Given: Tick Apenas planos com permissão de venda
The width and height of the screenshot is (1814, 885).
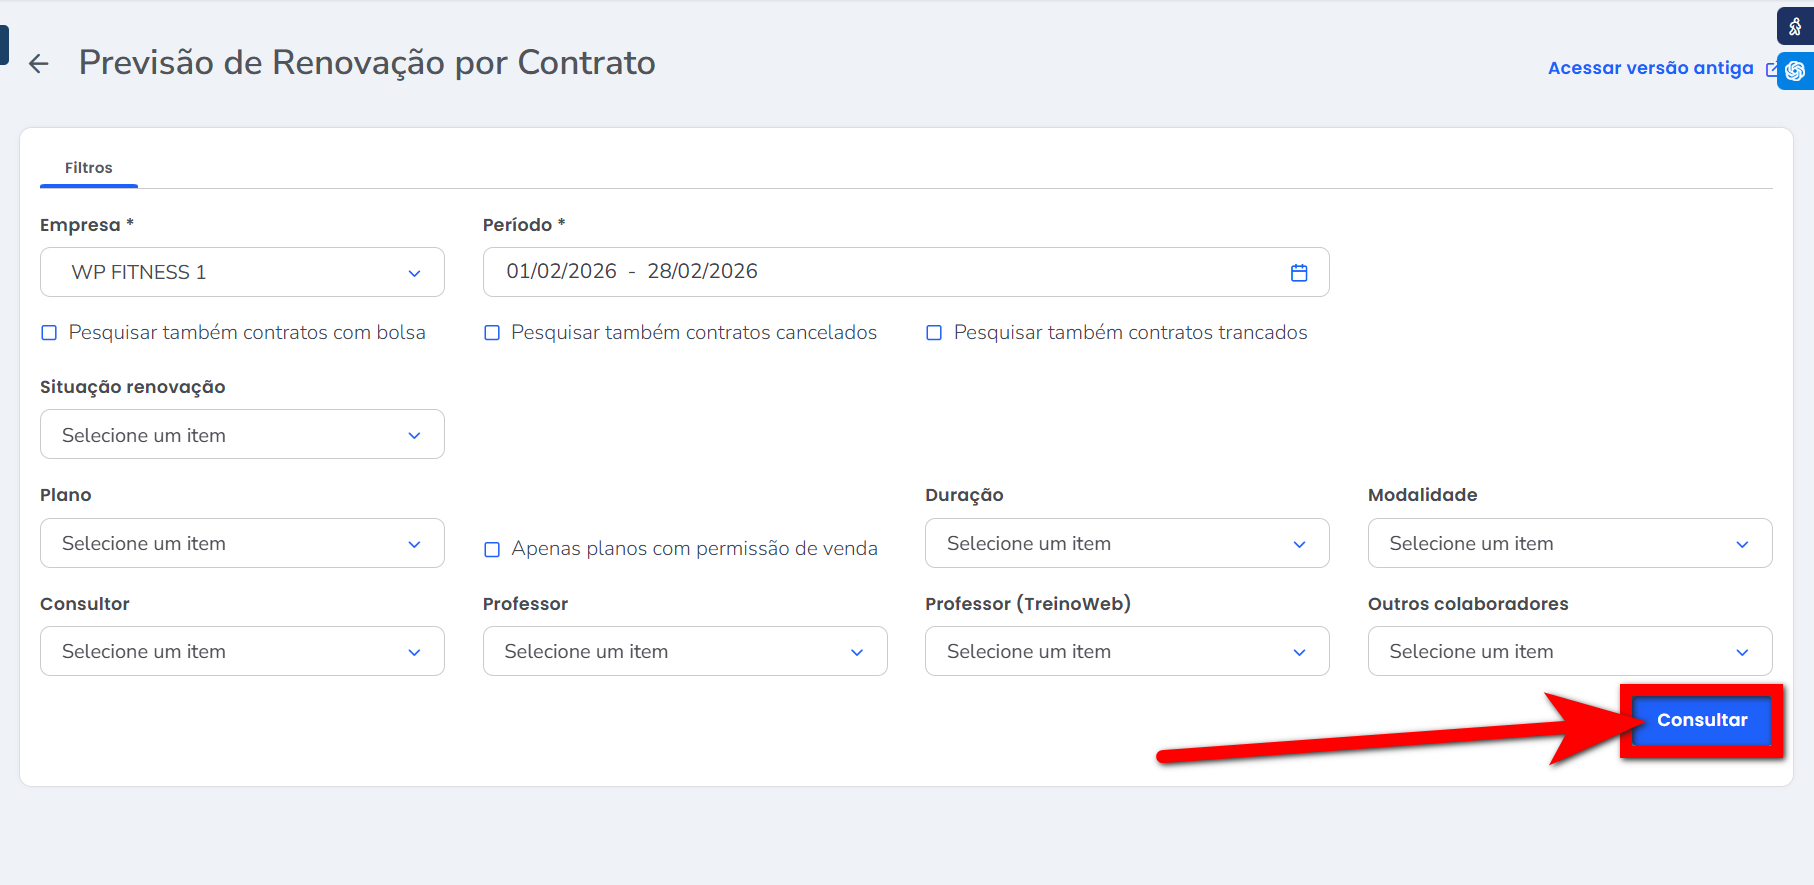Looking at the screenshot, I should click(x=492, y=549).
